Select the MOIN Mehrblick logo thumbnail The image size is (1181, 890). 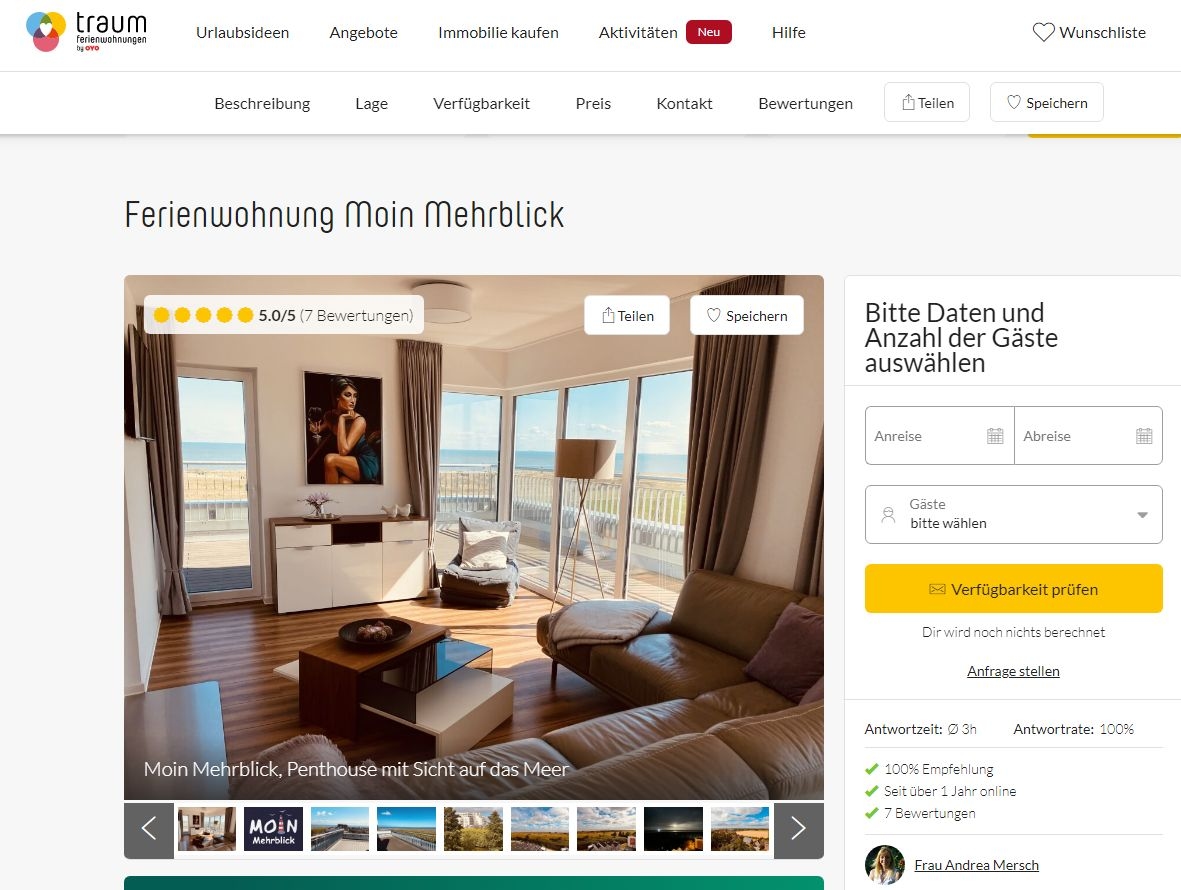tap(273, 829)
